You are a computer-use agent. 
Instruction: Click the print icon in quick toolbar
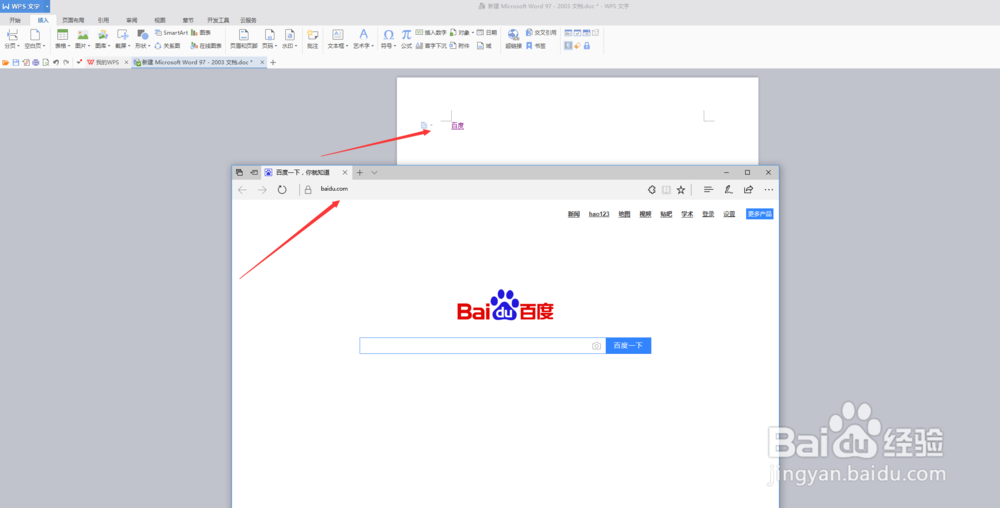coord(36,62)
